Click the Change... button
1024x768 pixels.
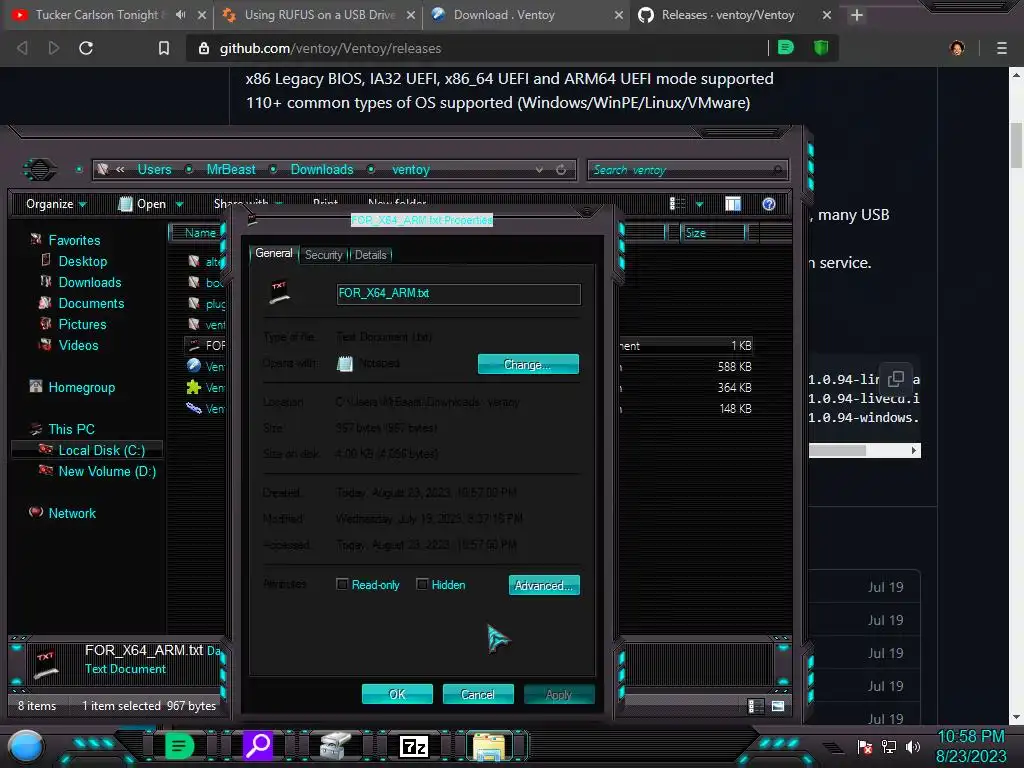[528, 364]
